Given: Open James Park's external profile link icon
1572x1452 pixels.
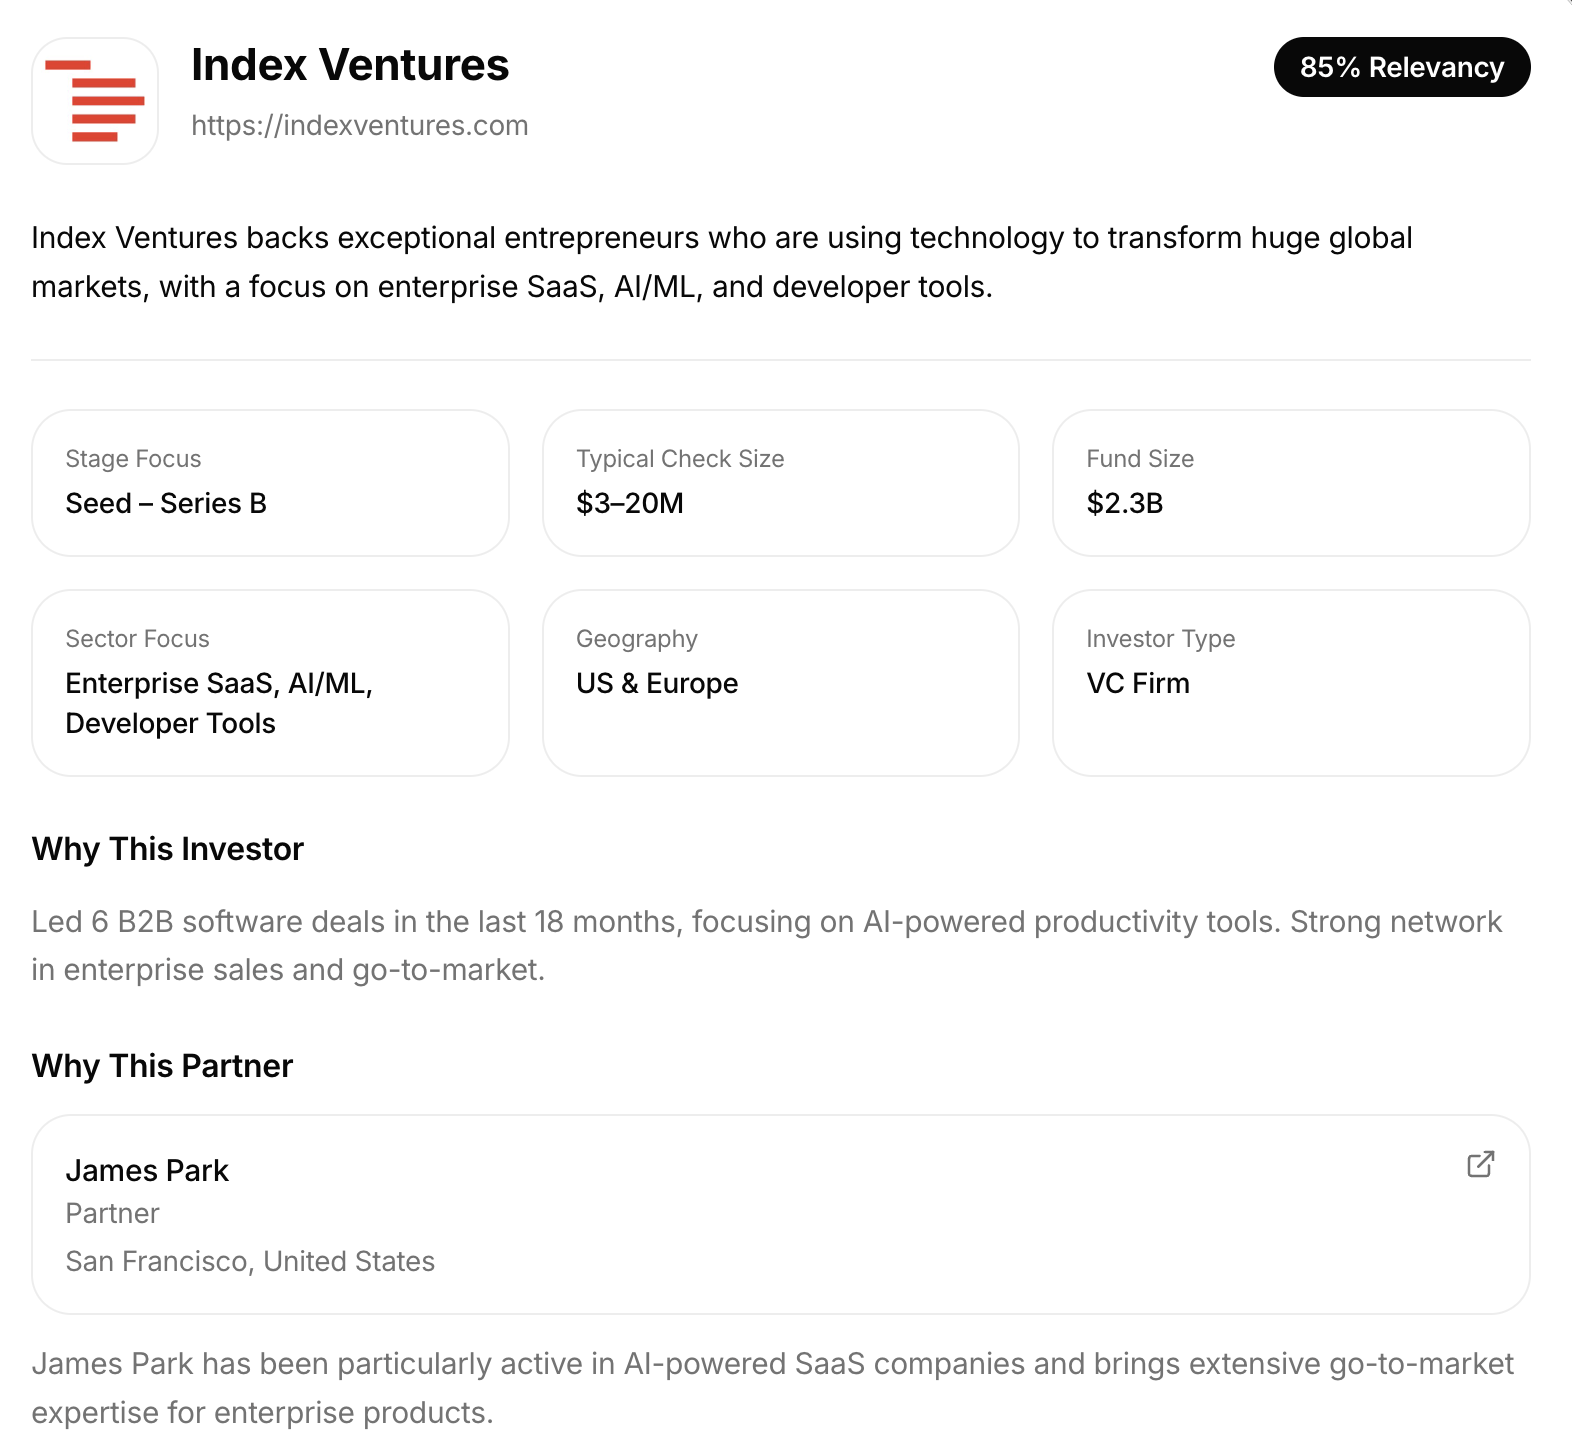Looking at the screenshot, I should pos(1480,1164).
